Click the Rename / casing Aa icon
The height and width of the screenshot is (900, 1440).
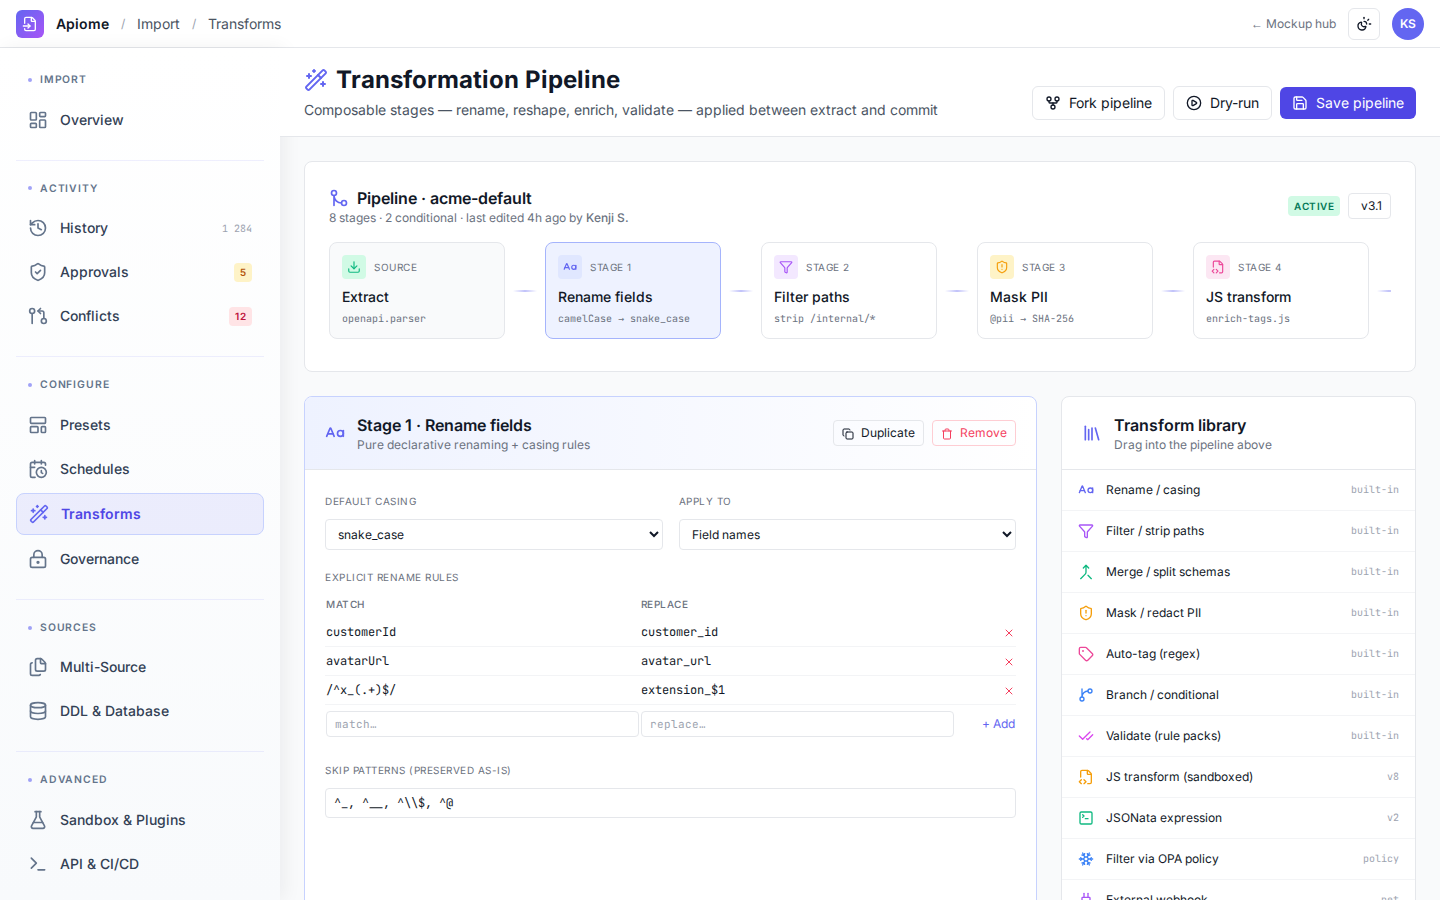[x=1086, y=490]
